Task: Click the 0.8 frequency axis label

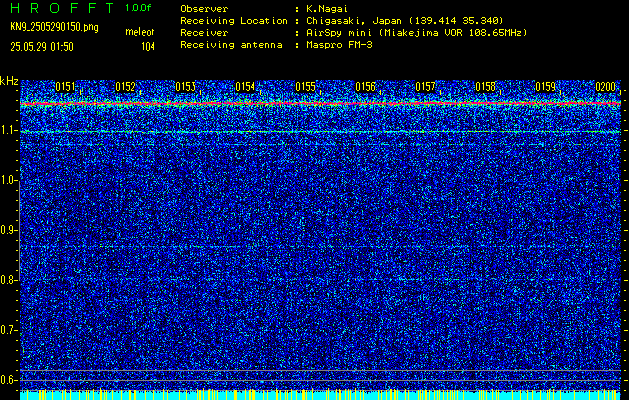Action: pyautogui.click(x=8, y=280)
